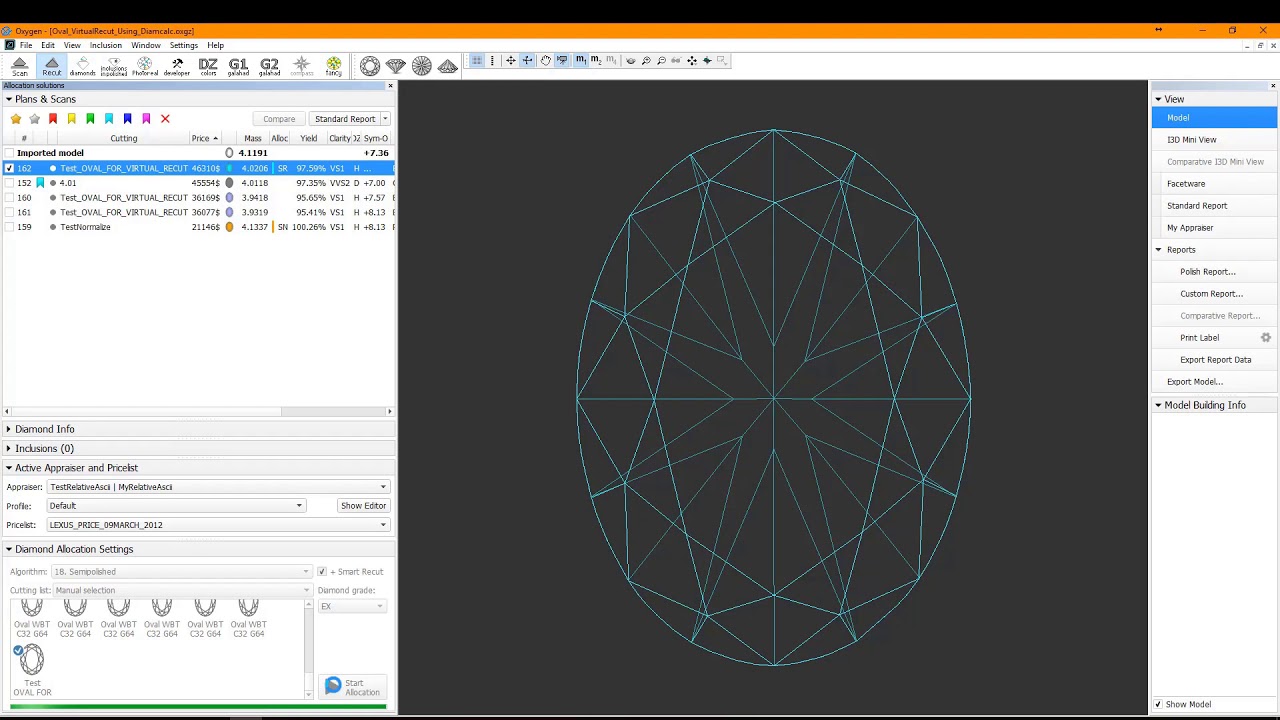Select the fancy tool icon
Viewport: 1280px width, 720px height.
(333, 66)
